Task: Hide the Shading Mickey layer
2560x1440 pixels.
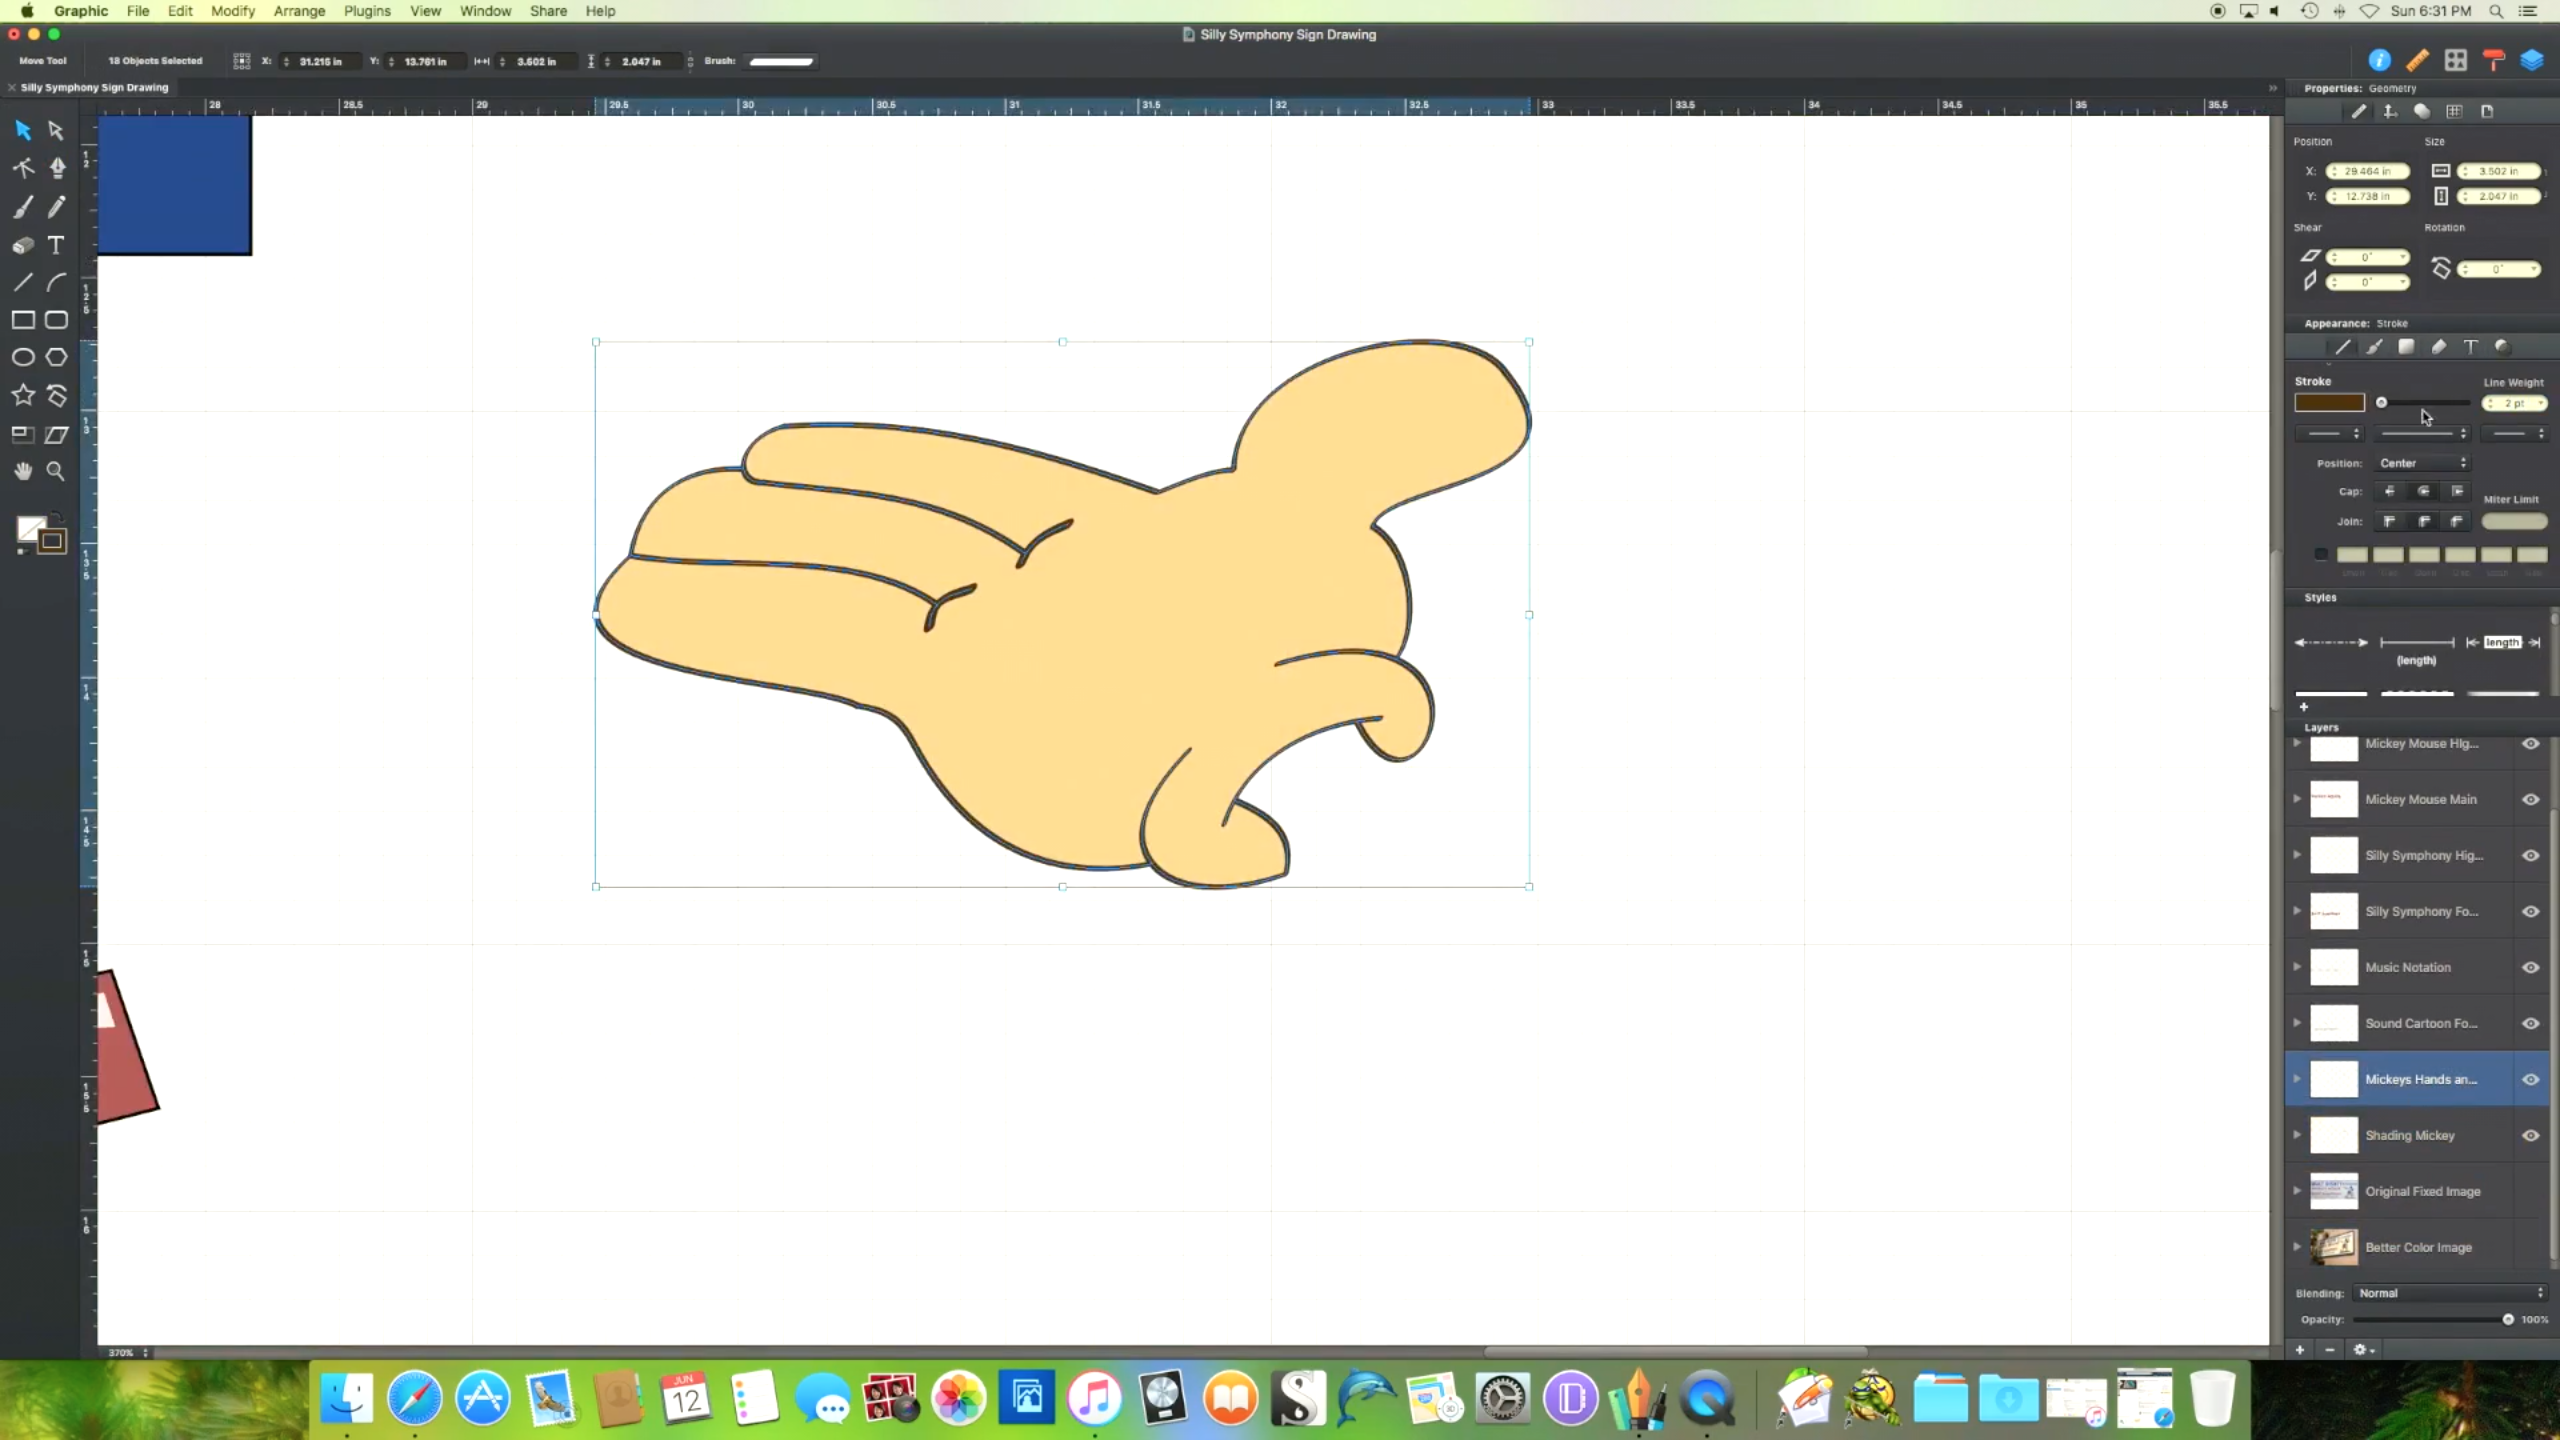Action: 2530,1135
